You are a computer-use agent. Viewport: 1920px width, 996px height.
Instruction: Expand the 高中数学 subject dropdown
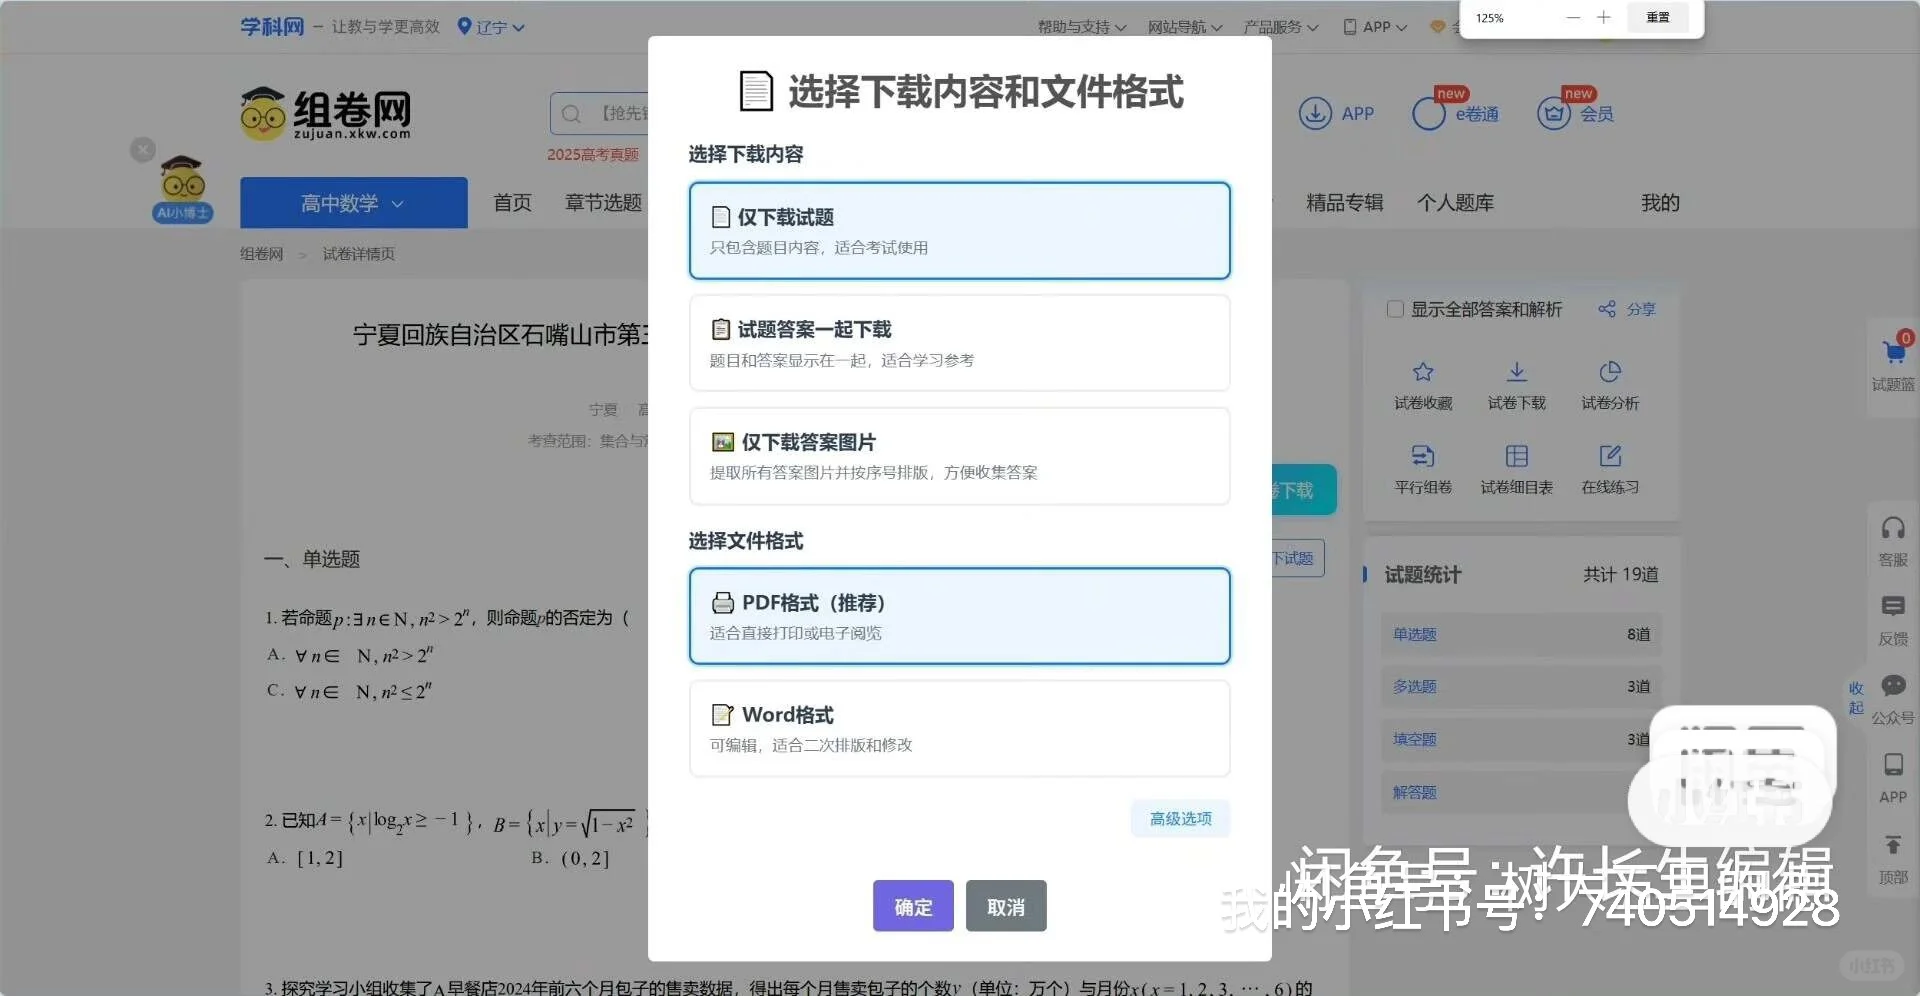(x=352, y=202)
